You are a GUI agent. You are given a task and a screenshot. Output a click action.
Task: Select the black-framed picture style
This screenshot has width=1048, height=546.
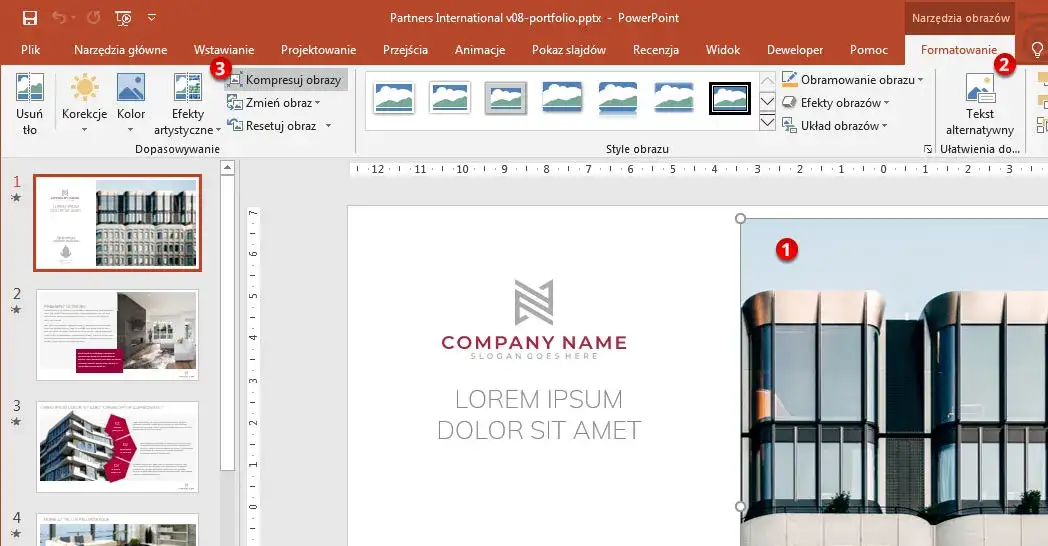[x=730, y=98]
